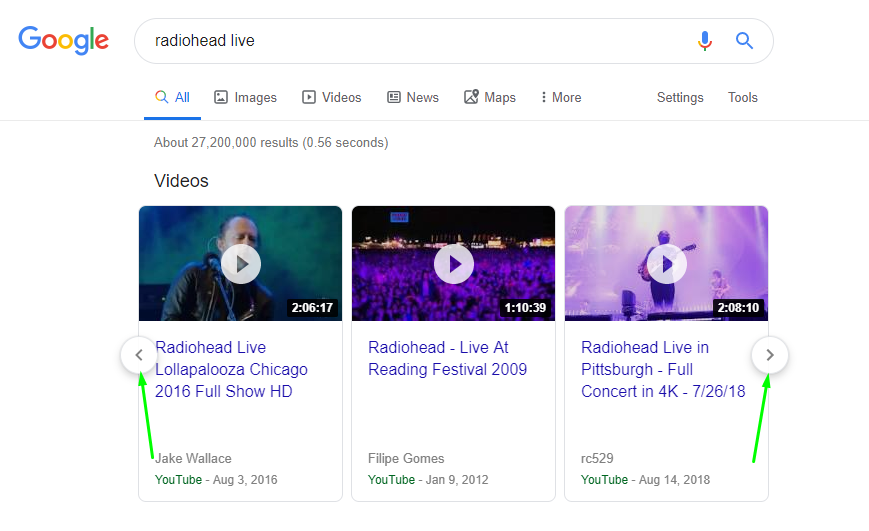Viewport: 869px width, 531px height.
Task: Play the Pittsburgh 4K concert video
Action: [667, 264]
